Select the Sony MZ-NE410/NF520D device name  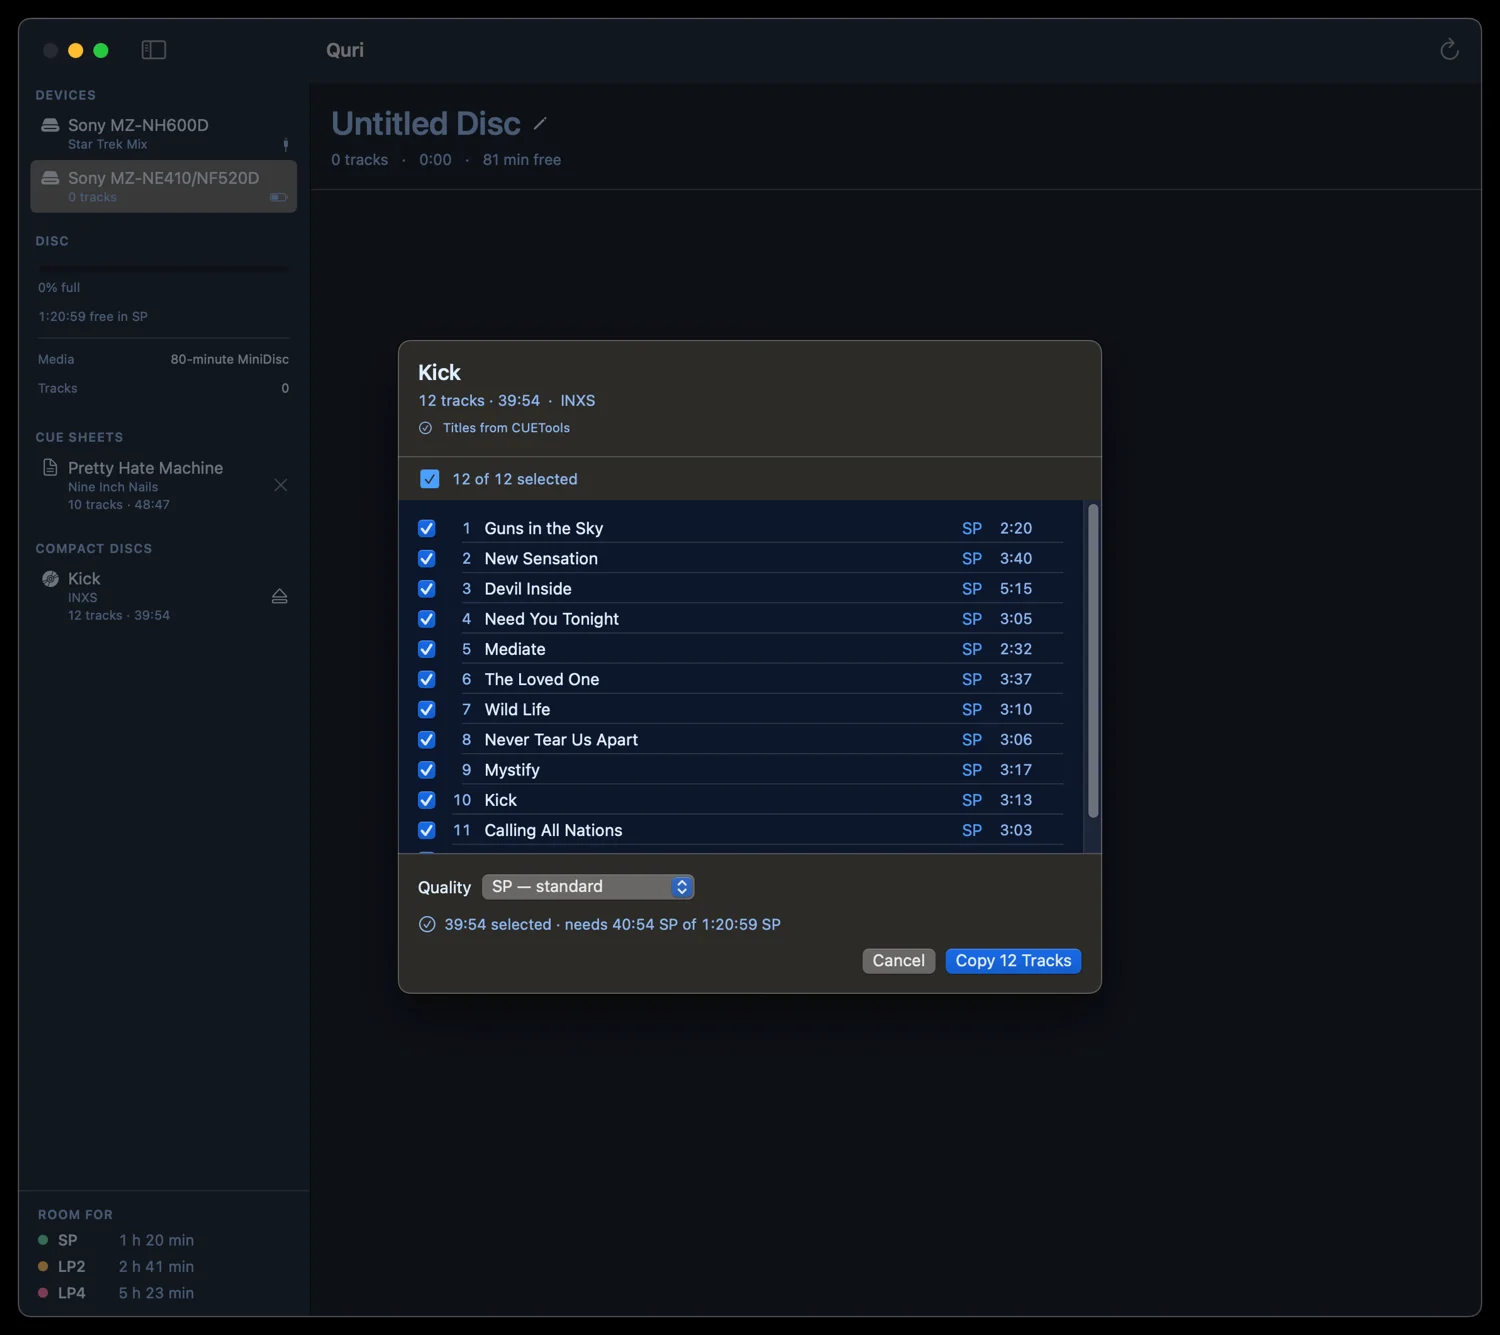pyautogui.click(x=163, y=178)
